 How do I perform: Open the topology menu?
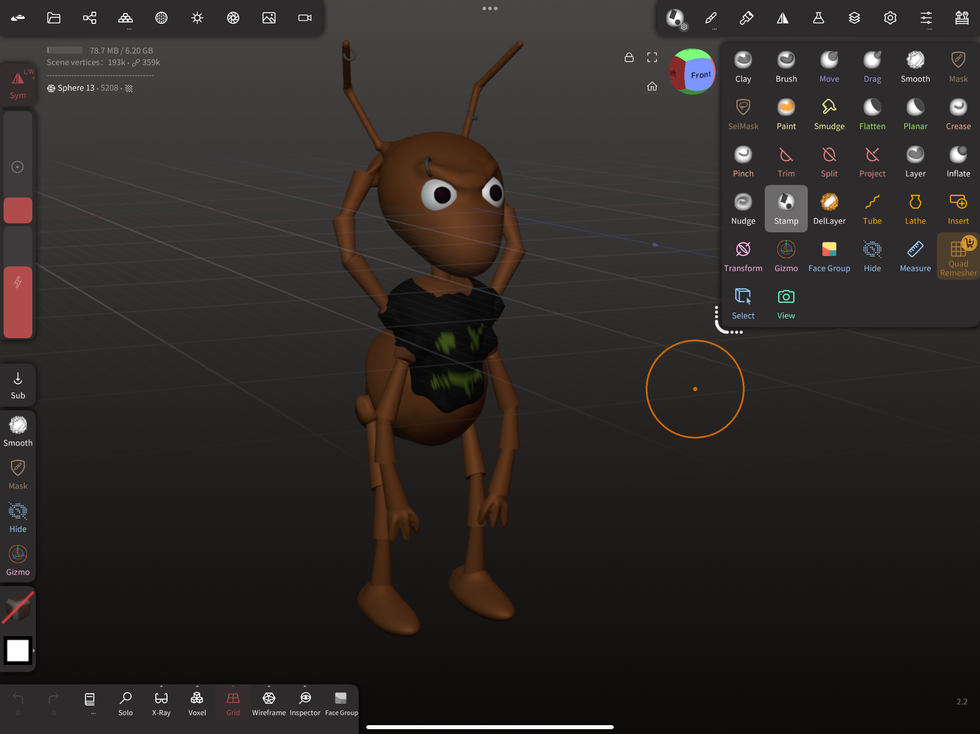coord(126,18)
